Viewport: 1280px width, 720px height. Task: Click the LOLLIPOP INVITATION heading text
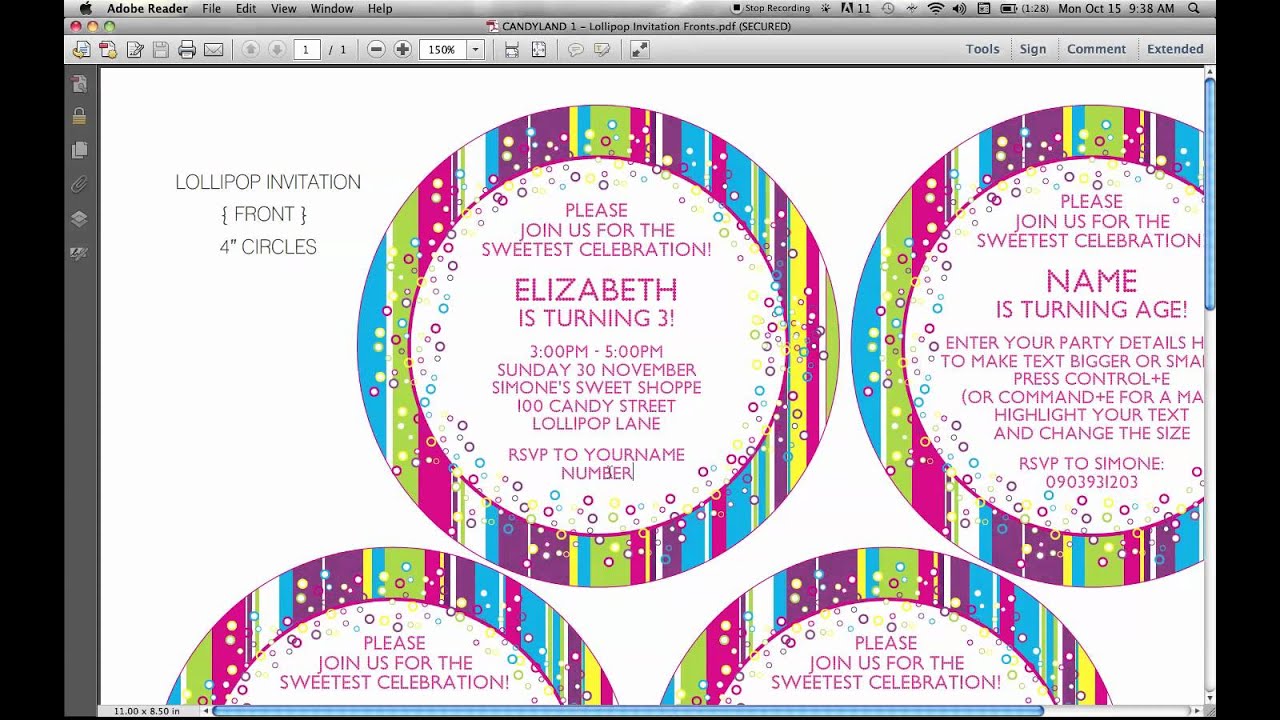click(268, 182)
